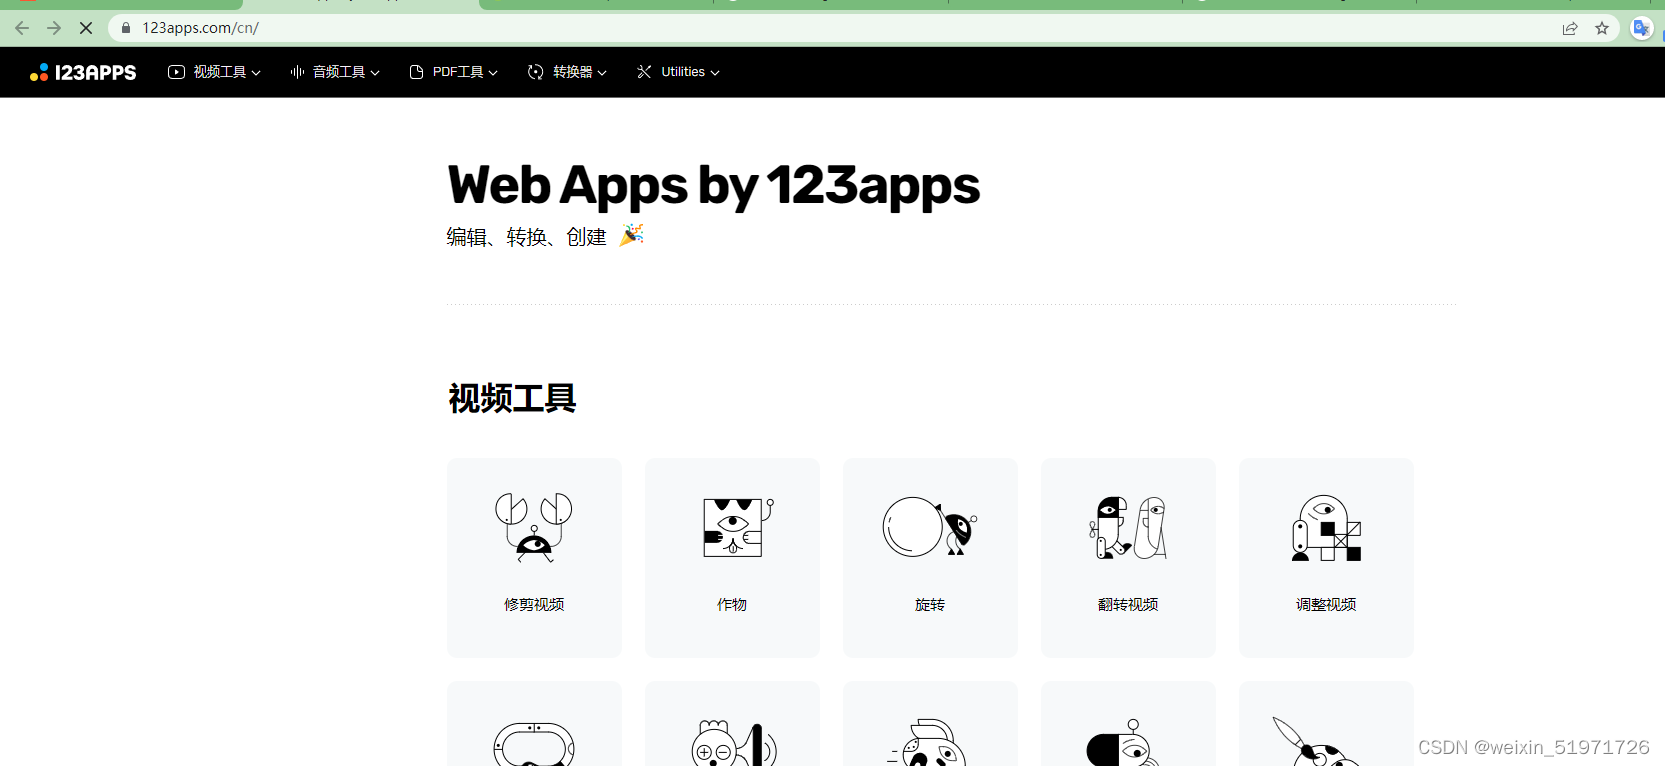The image size is (1665, 766).
Task: Click the 调整视频 label
Action: pos(1326,605)
